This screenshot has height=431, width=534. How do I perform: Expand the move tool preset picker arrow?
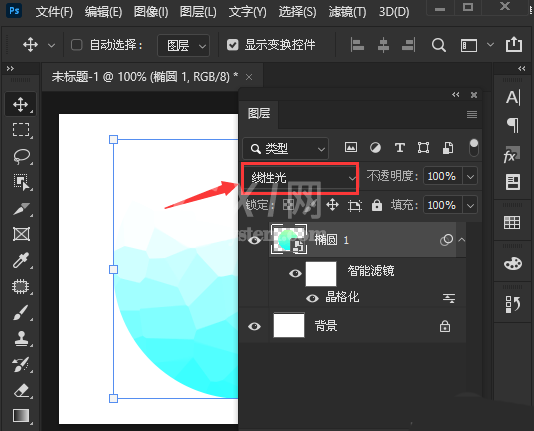coord(51,45)
